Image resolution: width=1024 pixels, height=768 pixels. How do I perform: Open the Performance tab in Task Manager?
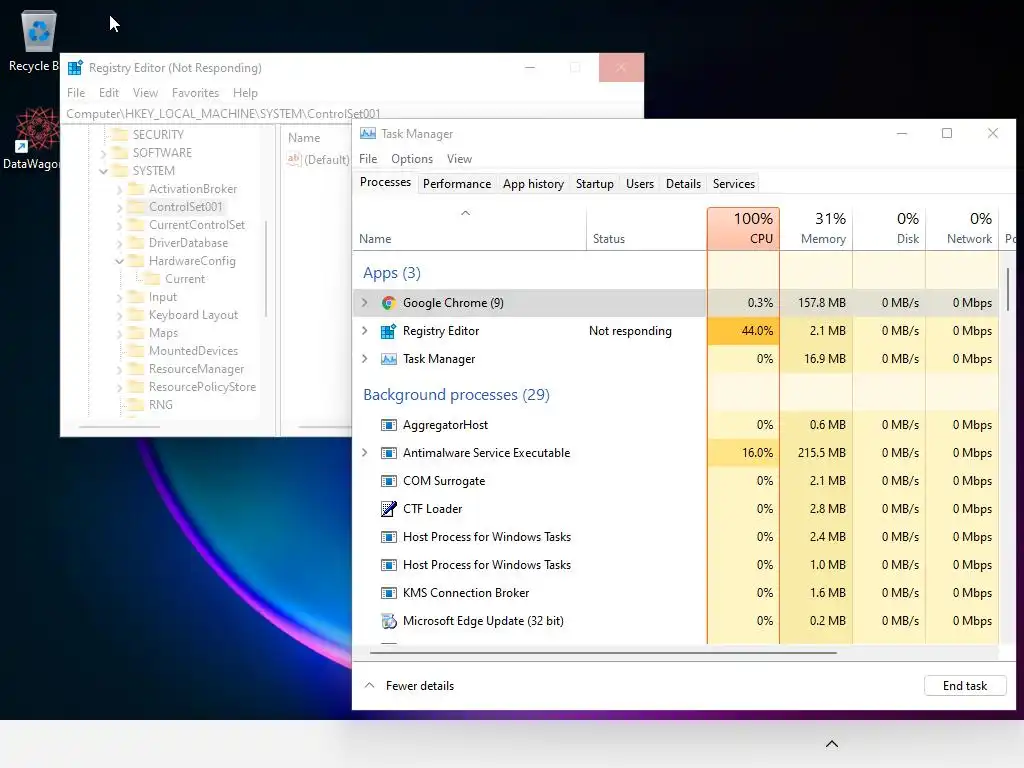456,184
